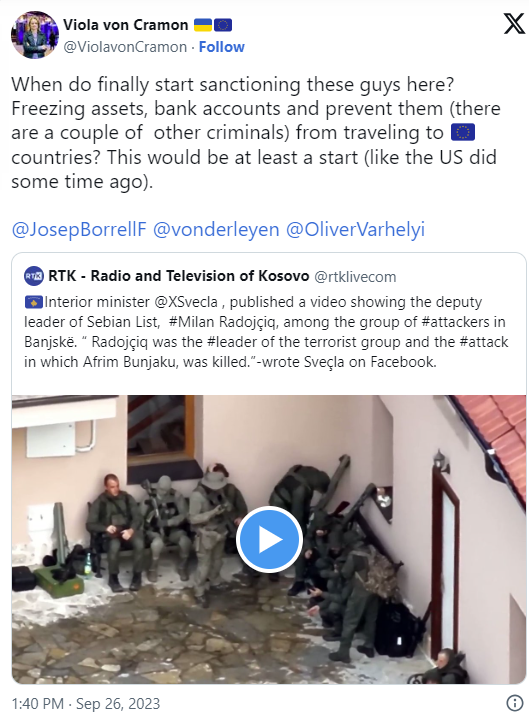Click the main tweet text about sanctions
529x714 pixels.
click(x=256, y=133)
